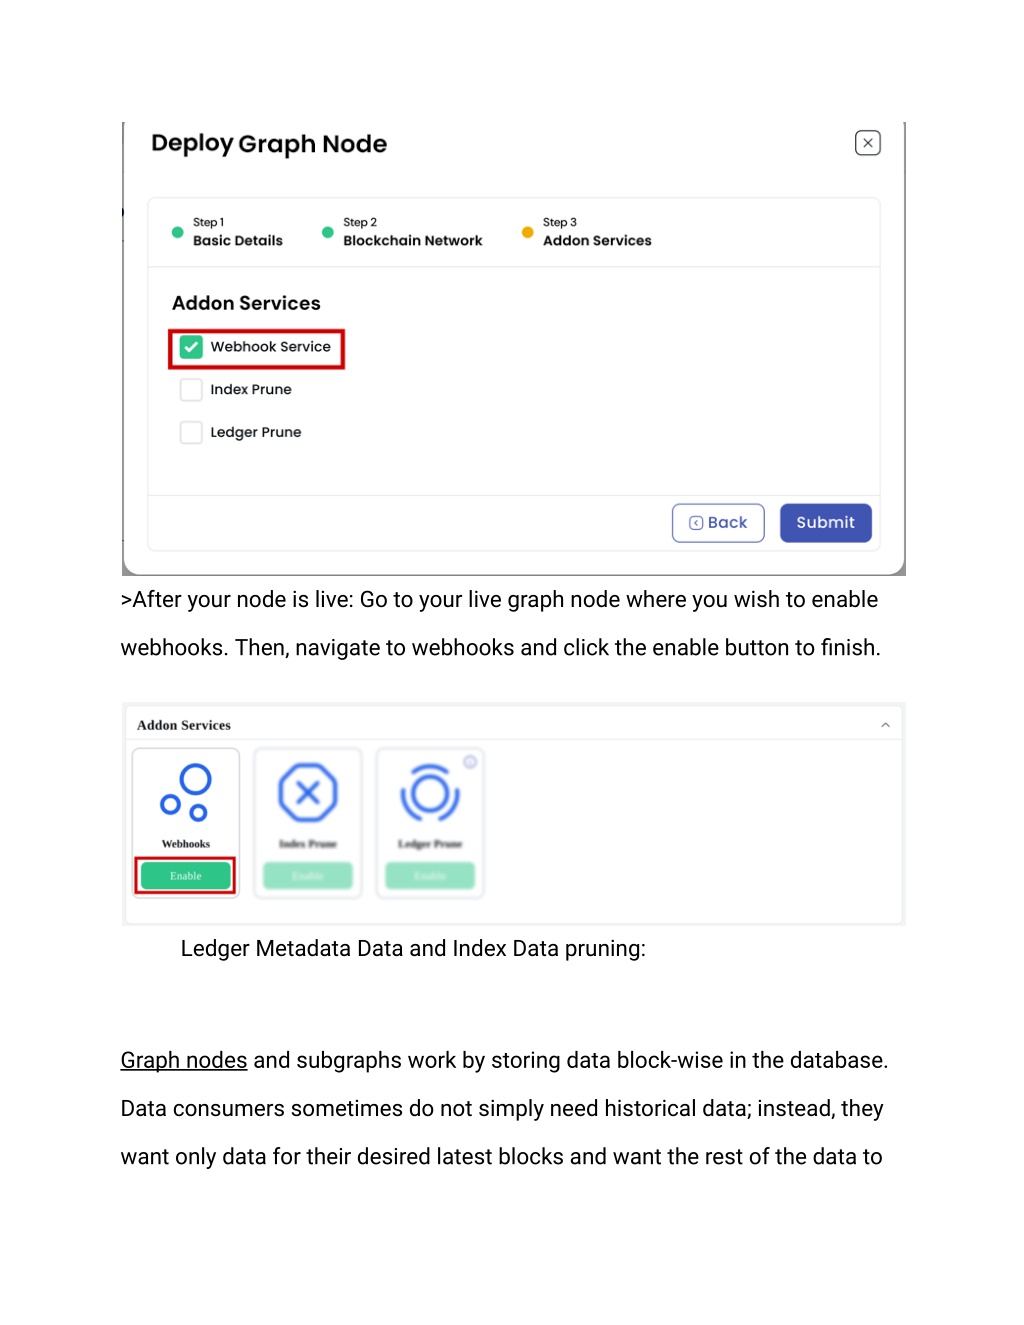Image resolution: width=1024 pixels, height=1325 pixels.
Task: Close the Deploy Graph Node dialog
Action: tap(867, 143)
